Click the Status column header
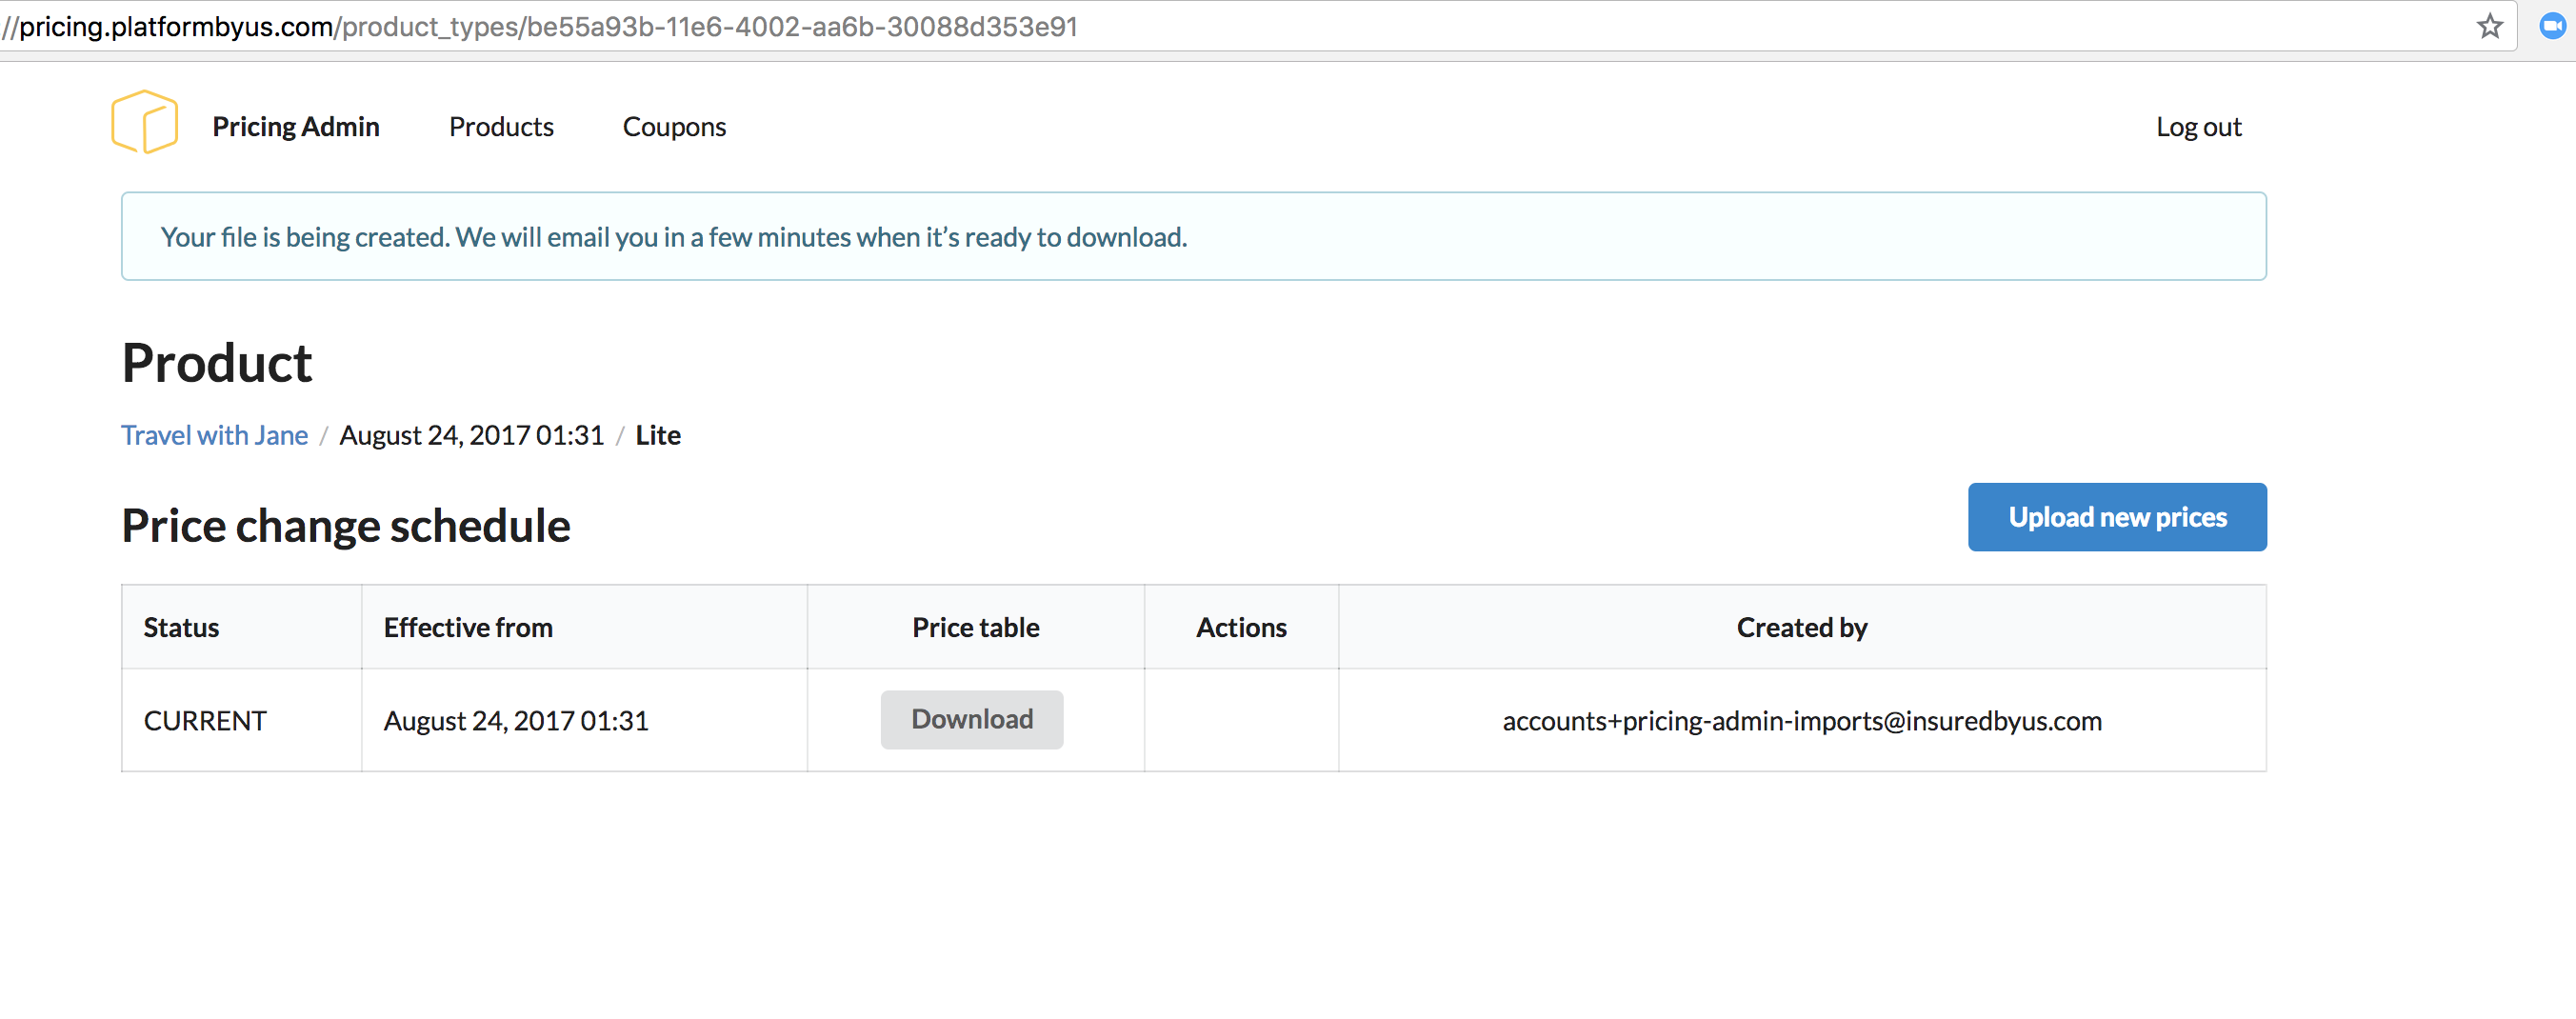This screenshot has width=2576, height=1019. [181, 627]
